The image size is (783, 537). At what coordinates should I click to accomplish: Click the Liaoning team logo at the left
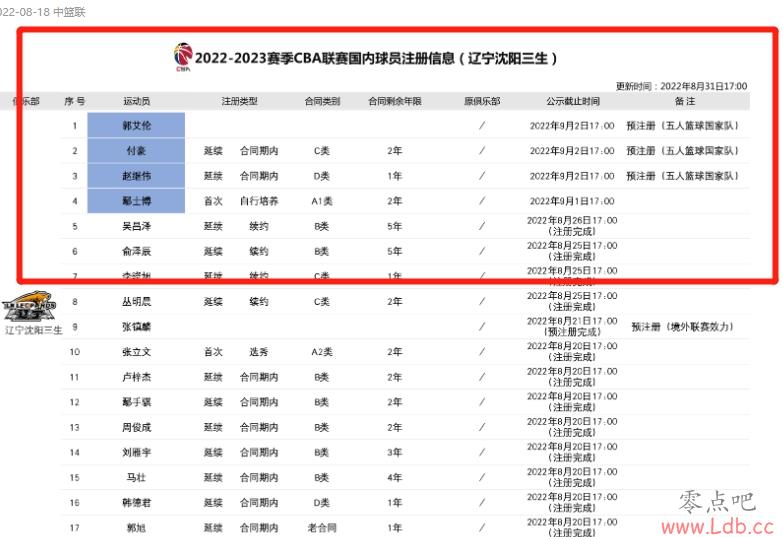pos(29,306)
